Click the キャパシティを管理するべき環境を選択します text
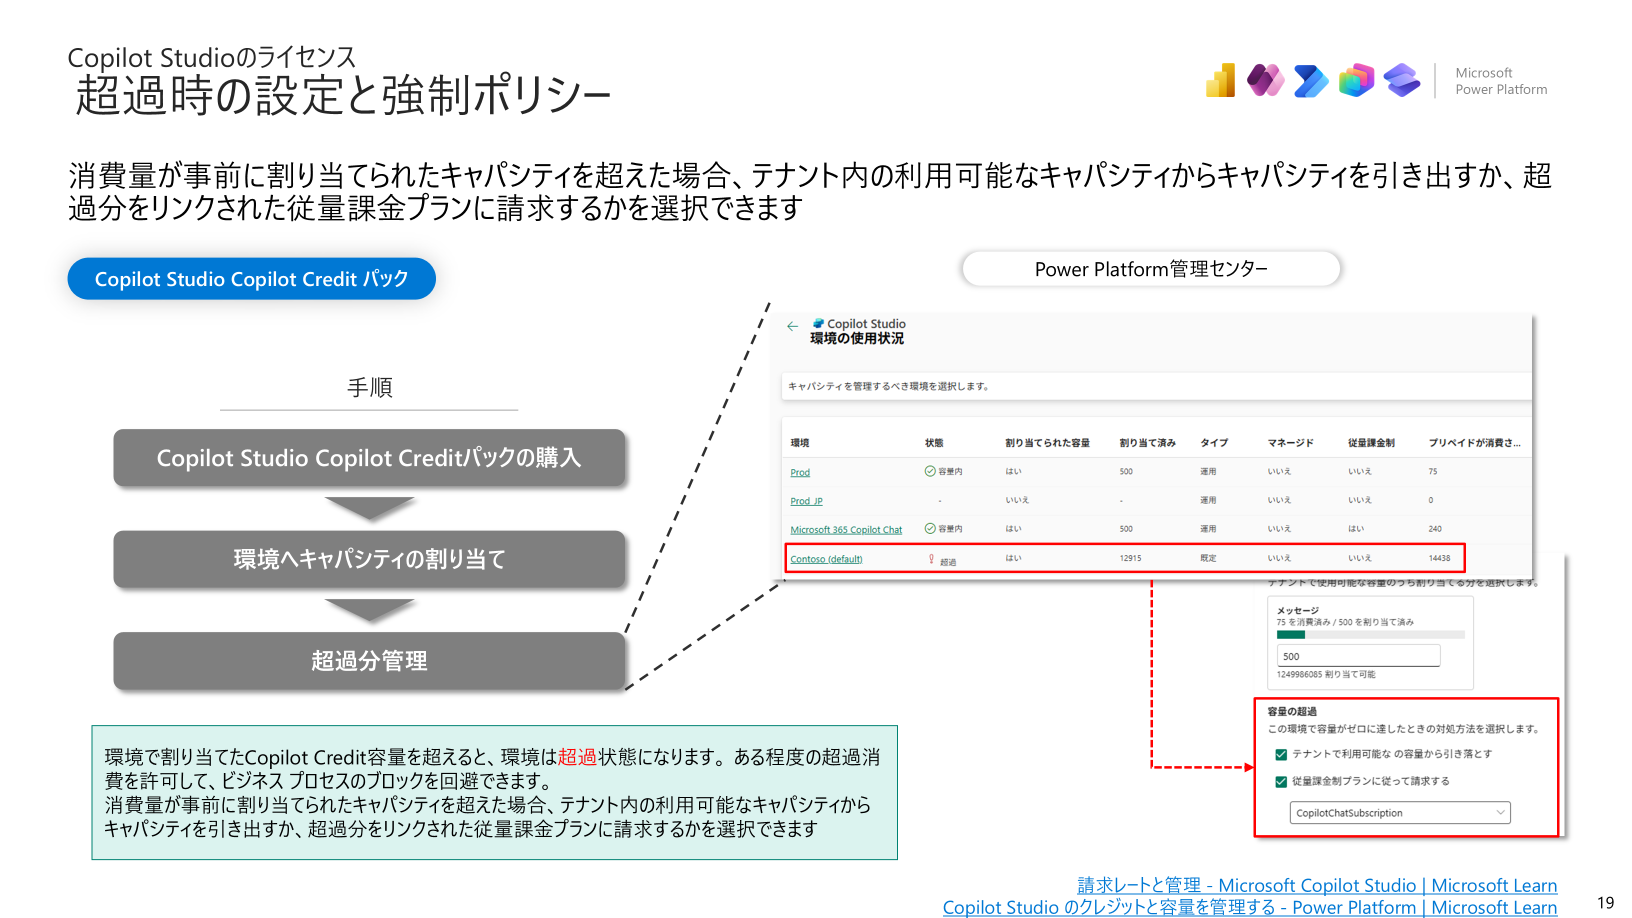This screenshot has width=1632, height=918. tap(889, 386)
